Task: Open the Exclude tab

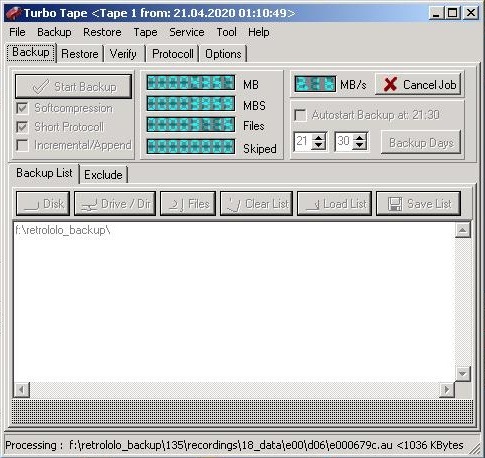Action: coord(103,175)
